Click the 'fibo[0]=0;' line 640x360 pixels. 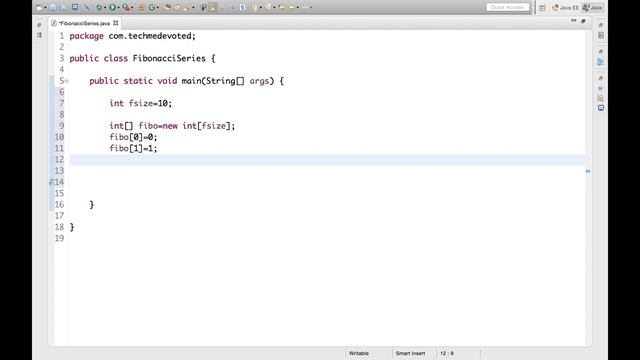133,137
